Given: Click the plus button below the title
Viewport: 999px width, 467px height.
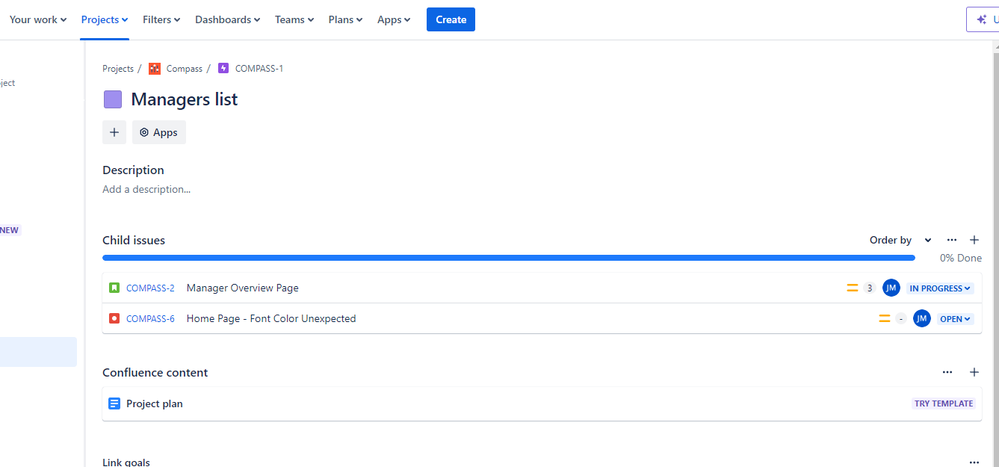Looking at the screenshot, I should coord(114,133).
